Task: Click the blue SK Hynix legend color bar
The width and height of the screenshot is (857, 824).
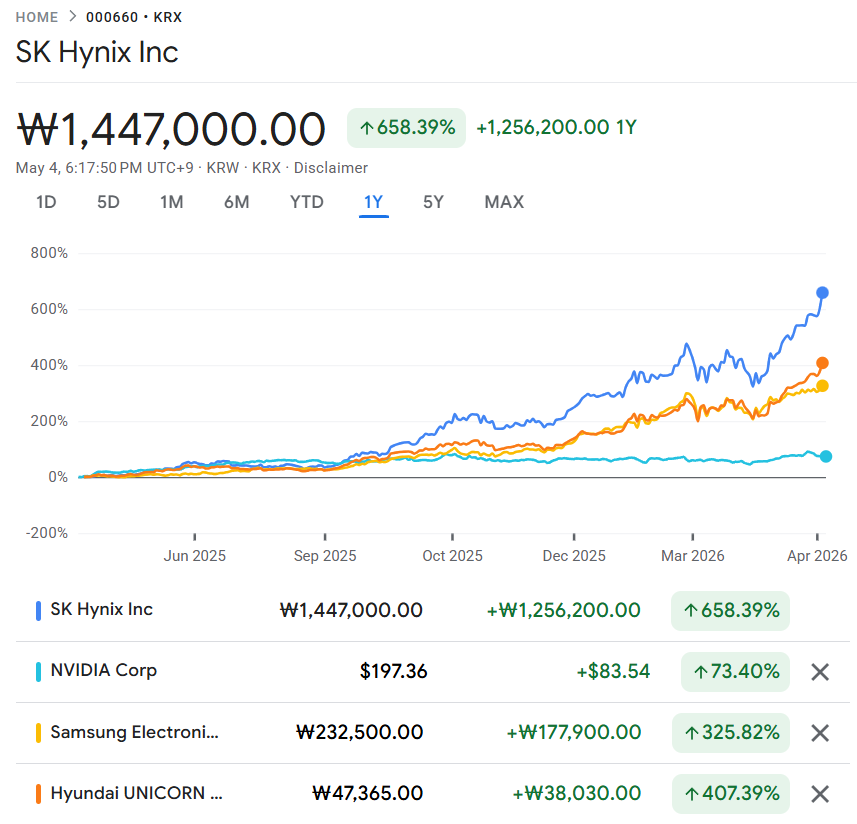Action: 38,611
